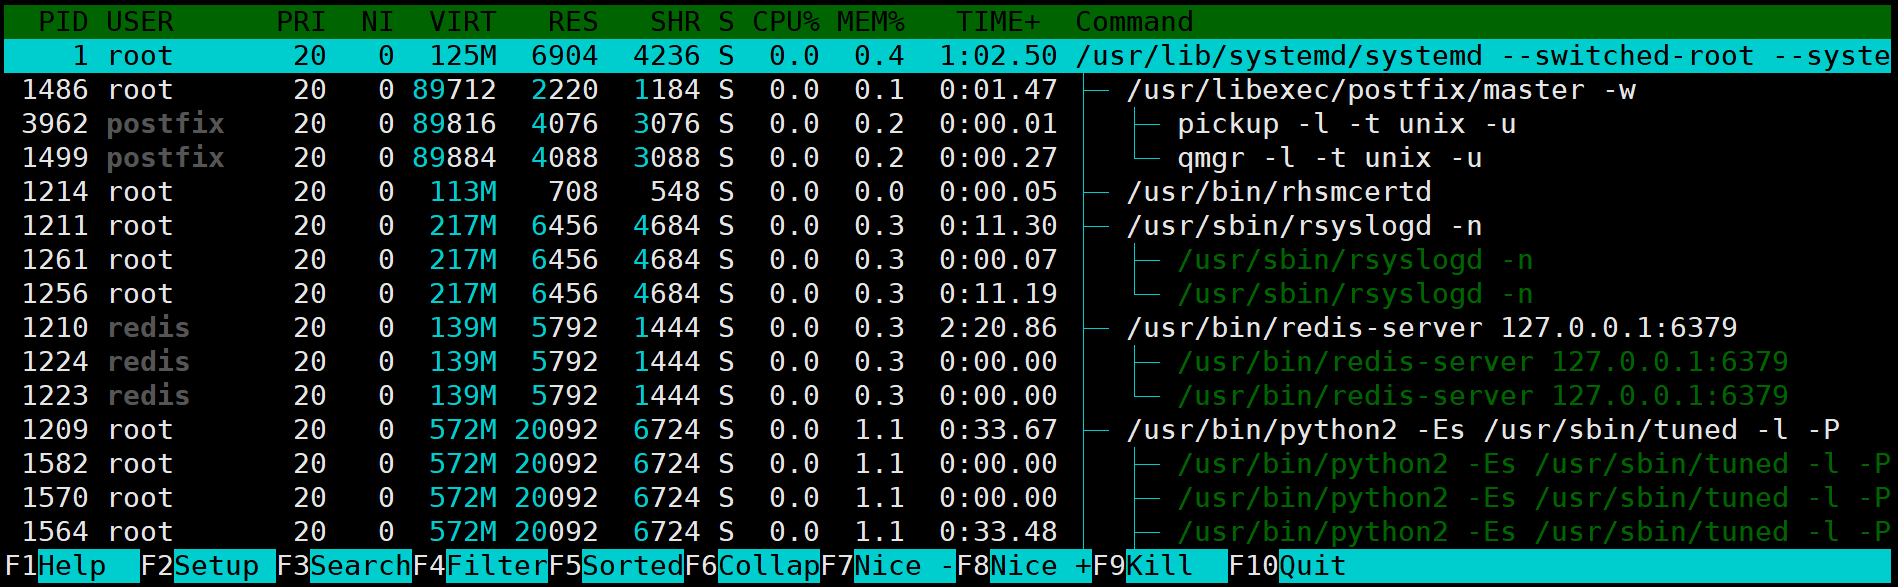Sort by the NI column header
This screenshot has width=1898, height=587.
tap(377, 22)
